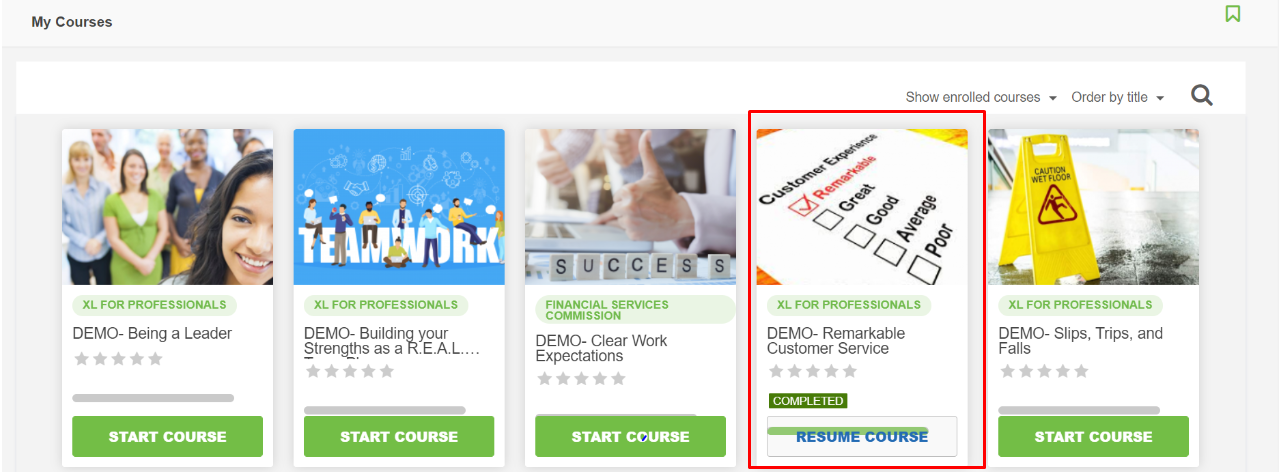Image resolution: width=1283 pixels, height=472 pixels.
Task: Open the course search magnifier icon
Action: pyautogui.click(x=1202, y=96)
